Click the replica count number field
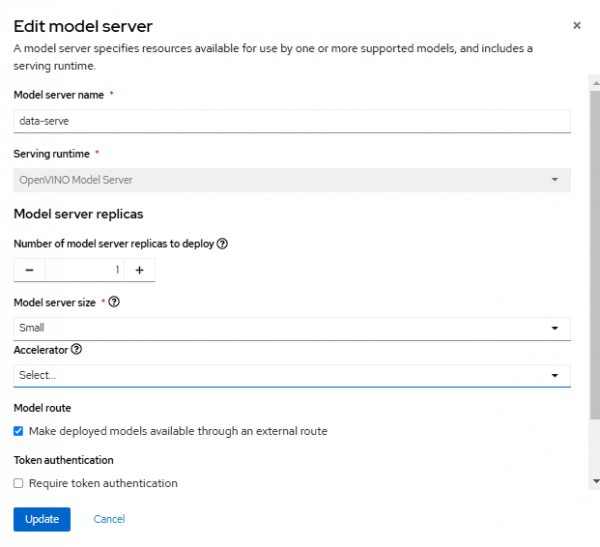This screenshot has height=547, width=600. click(84, 270)
